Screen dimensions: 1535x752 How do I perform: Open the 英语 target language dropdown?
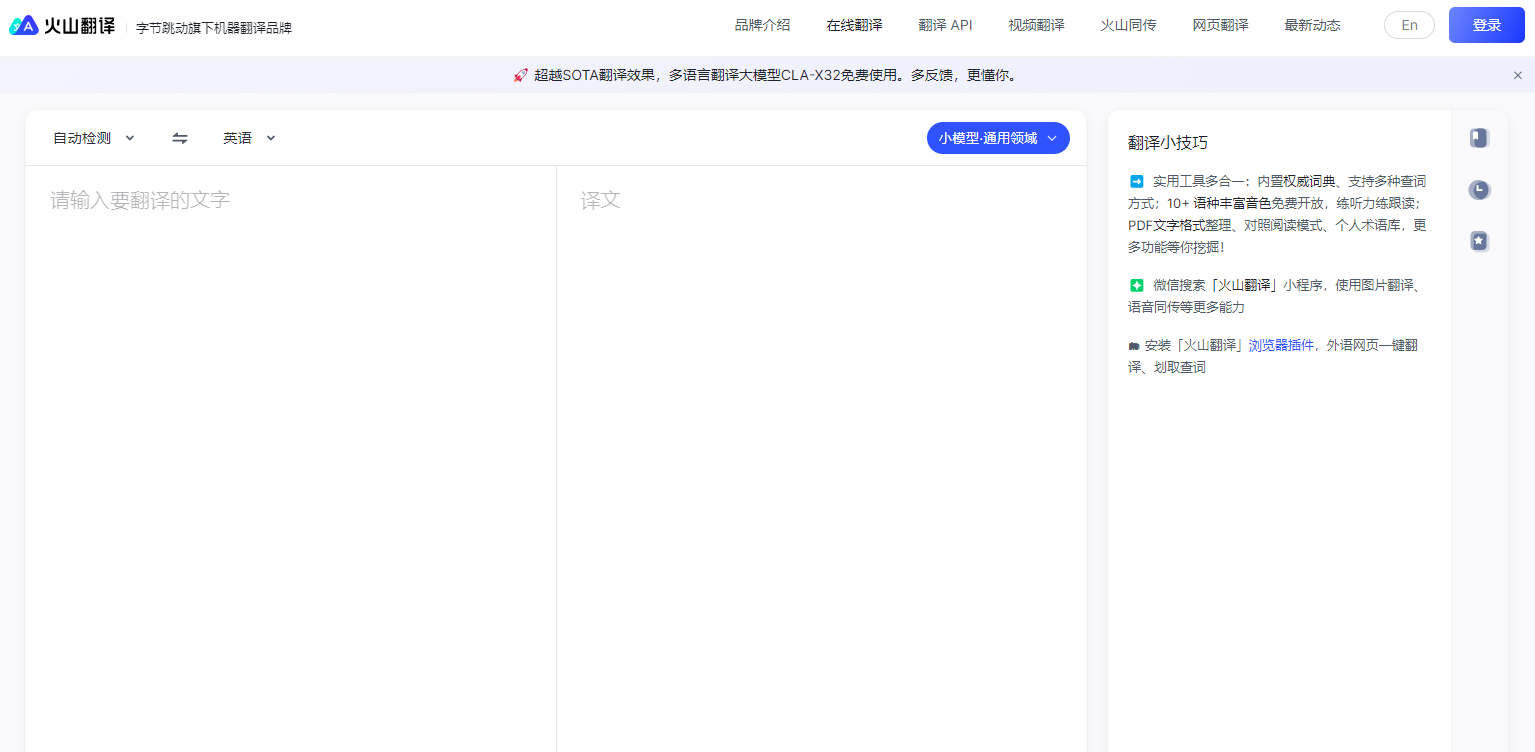tap(249, 138)
